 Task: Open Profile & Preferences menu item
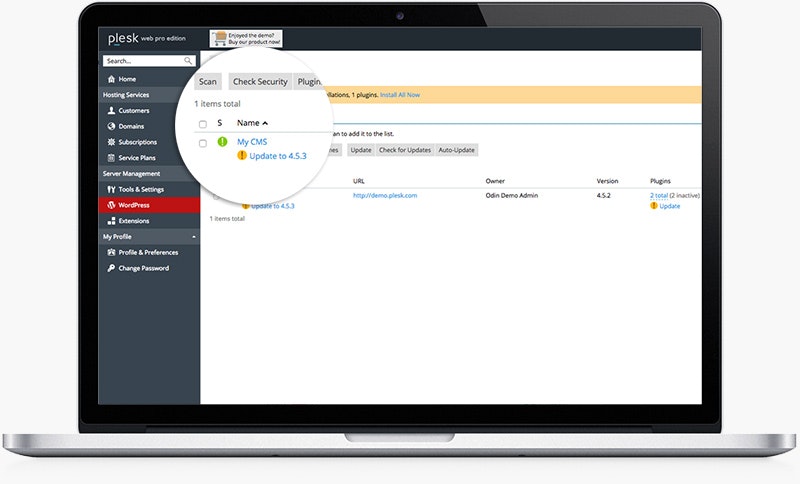tap(149, 252)
